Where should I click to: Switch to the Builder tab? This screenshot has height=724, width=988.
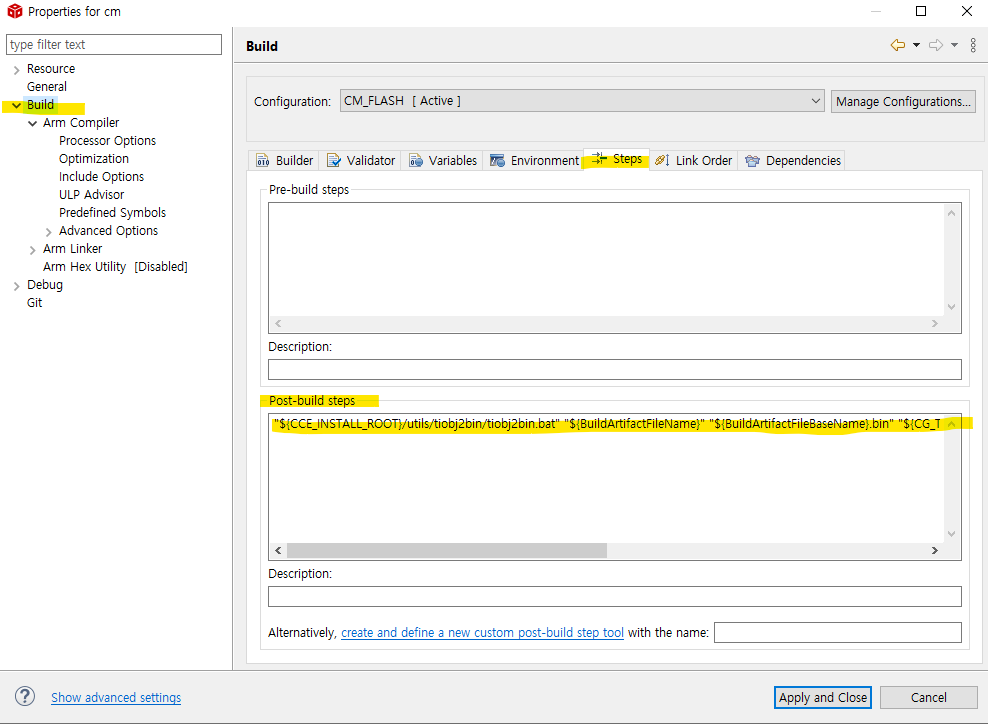click(284, 161)
